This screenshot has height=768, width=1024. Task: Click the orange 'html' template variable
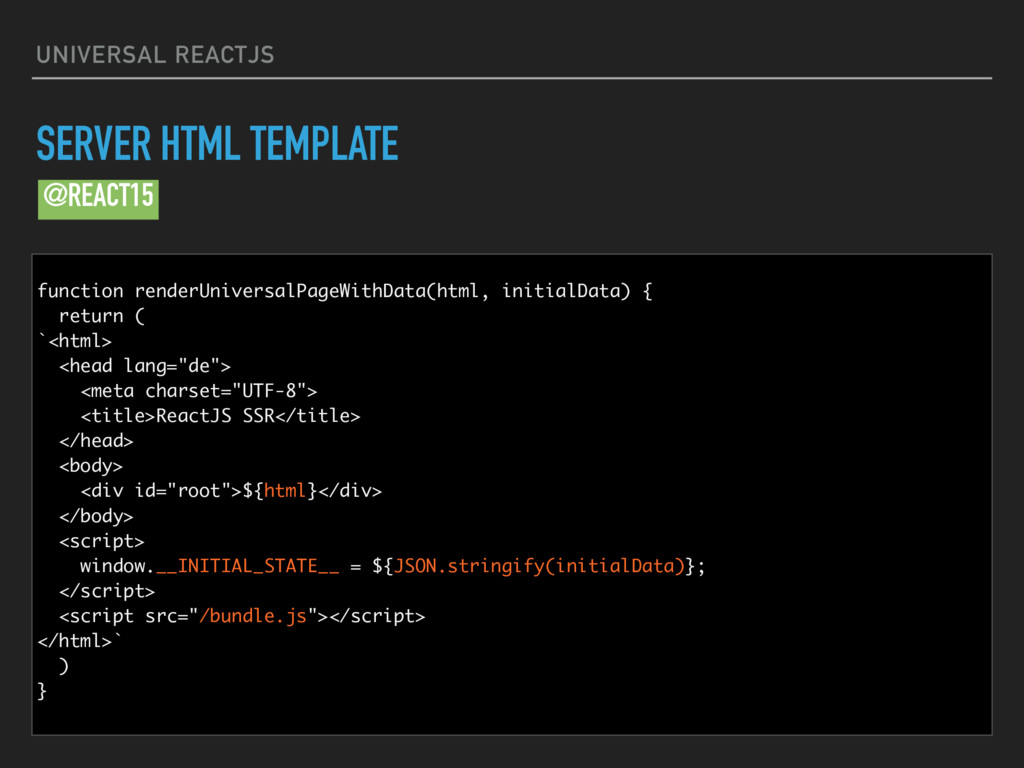pos(285,490)
